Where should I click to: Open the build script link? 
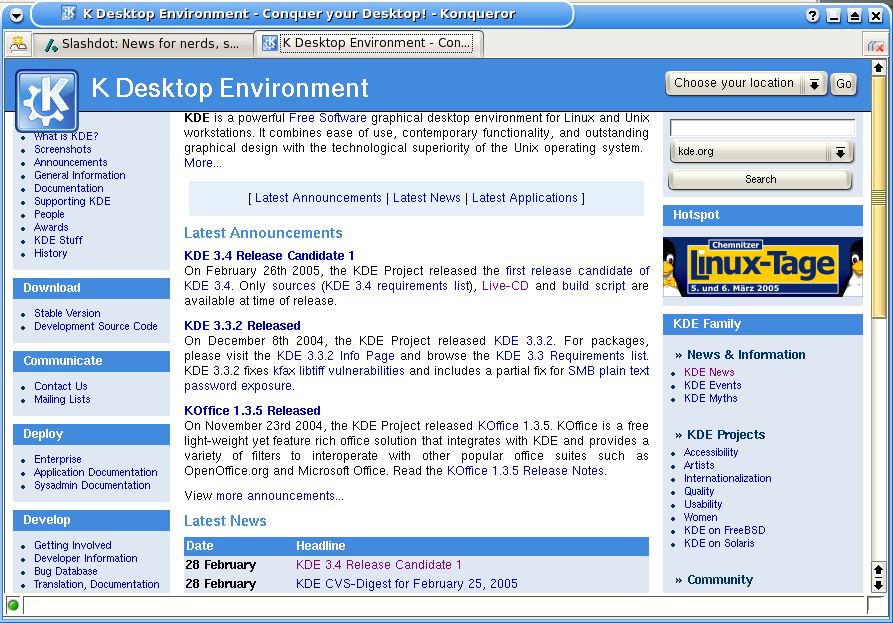(x=593, y=286)
